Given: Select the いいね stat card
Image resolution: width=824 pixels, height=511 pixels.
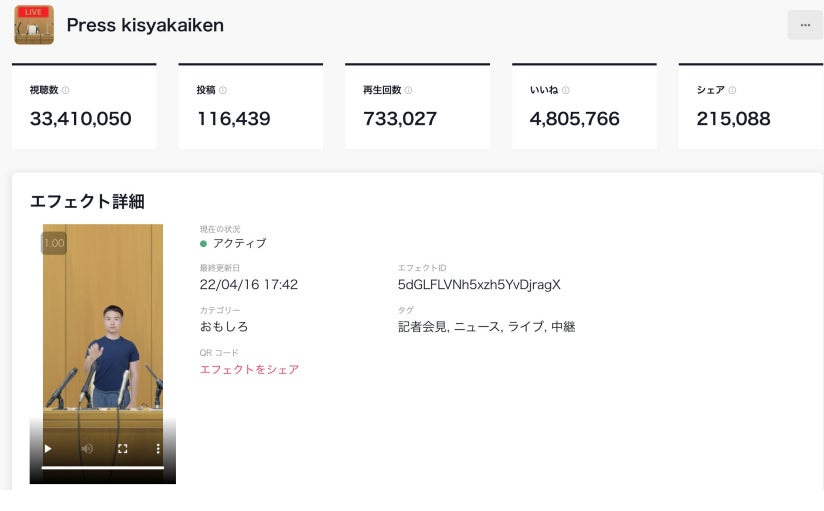Looking at the screenshot, I should coord(584,107).
